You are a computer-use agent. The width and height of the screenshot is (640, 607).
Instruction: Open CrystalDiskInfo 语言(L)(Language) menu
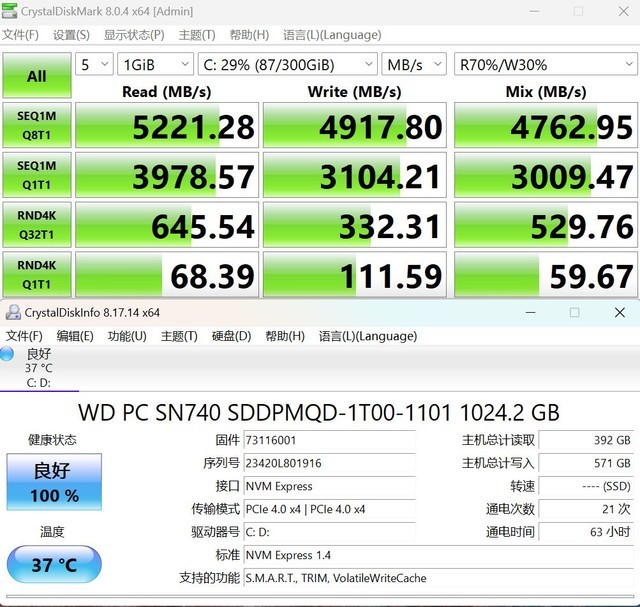368,336
